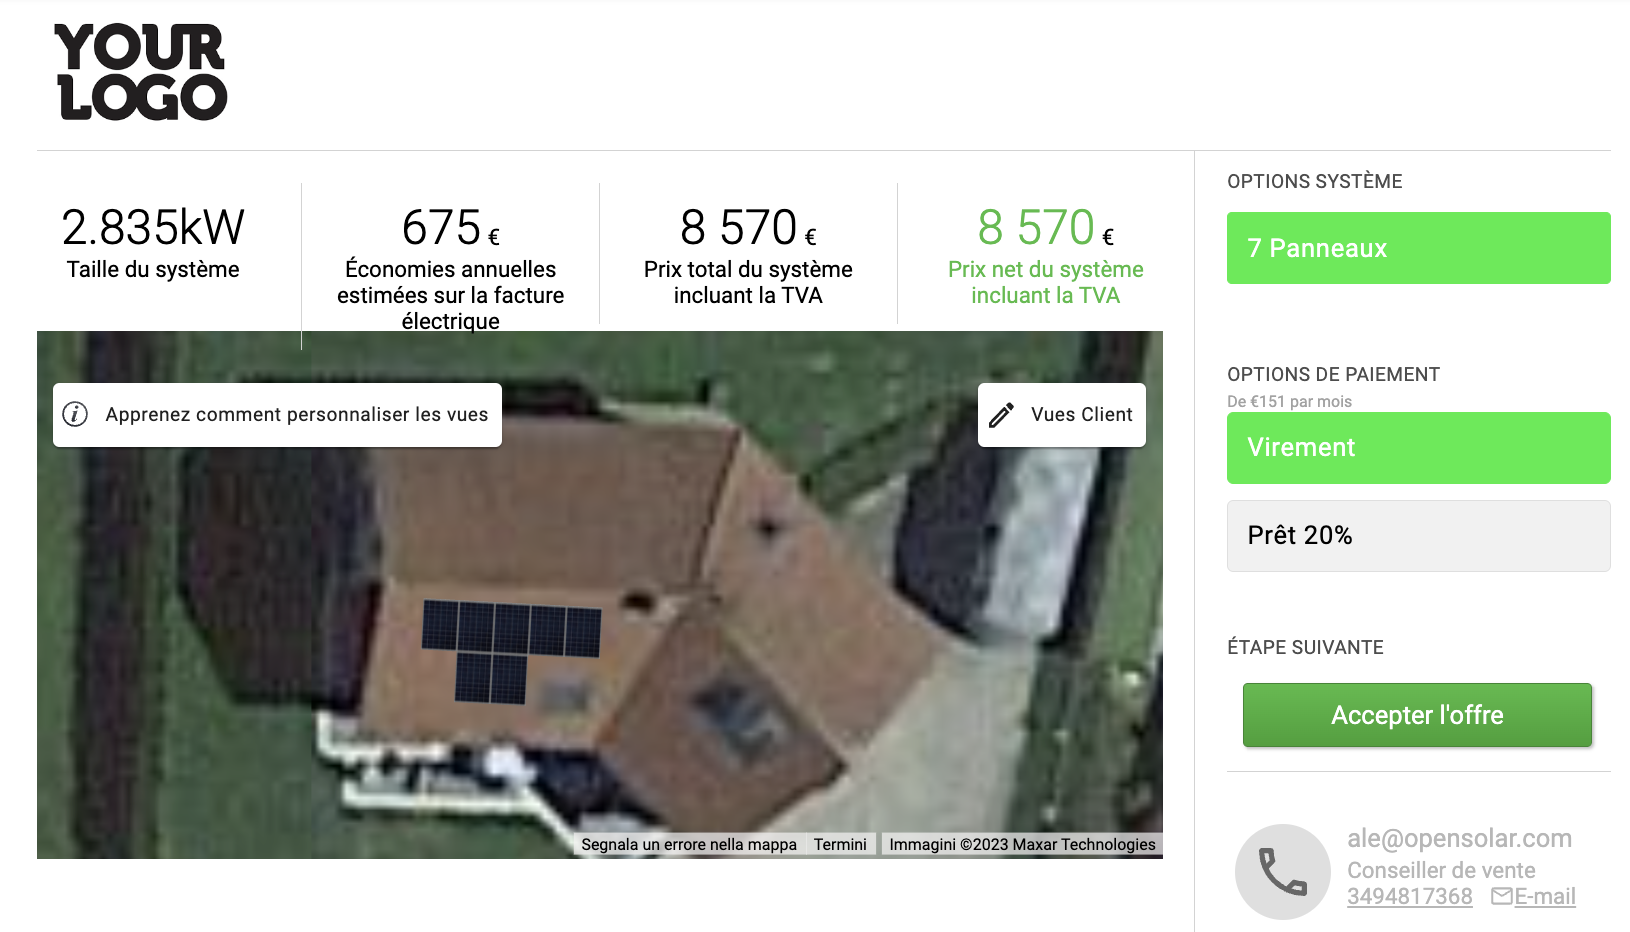Click the Immagini ©2023 Maxar Technologies attribution
The height and width of the screenshot is (932, 1630).
click(x=1022, y=844)
